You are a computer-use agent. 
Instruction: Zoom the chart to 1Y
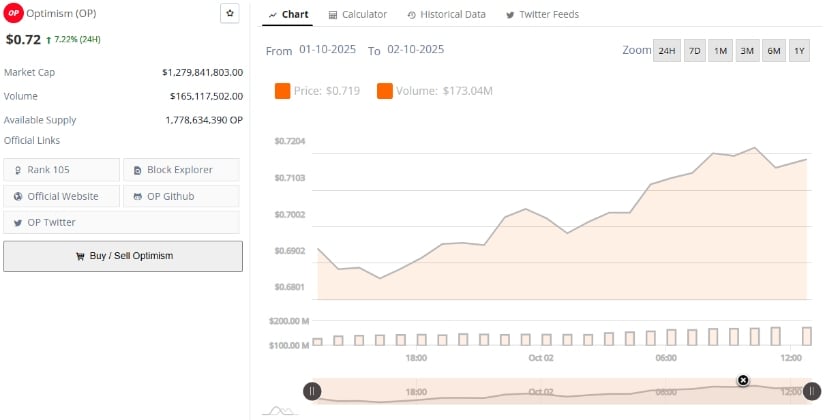pos(799,51)
